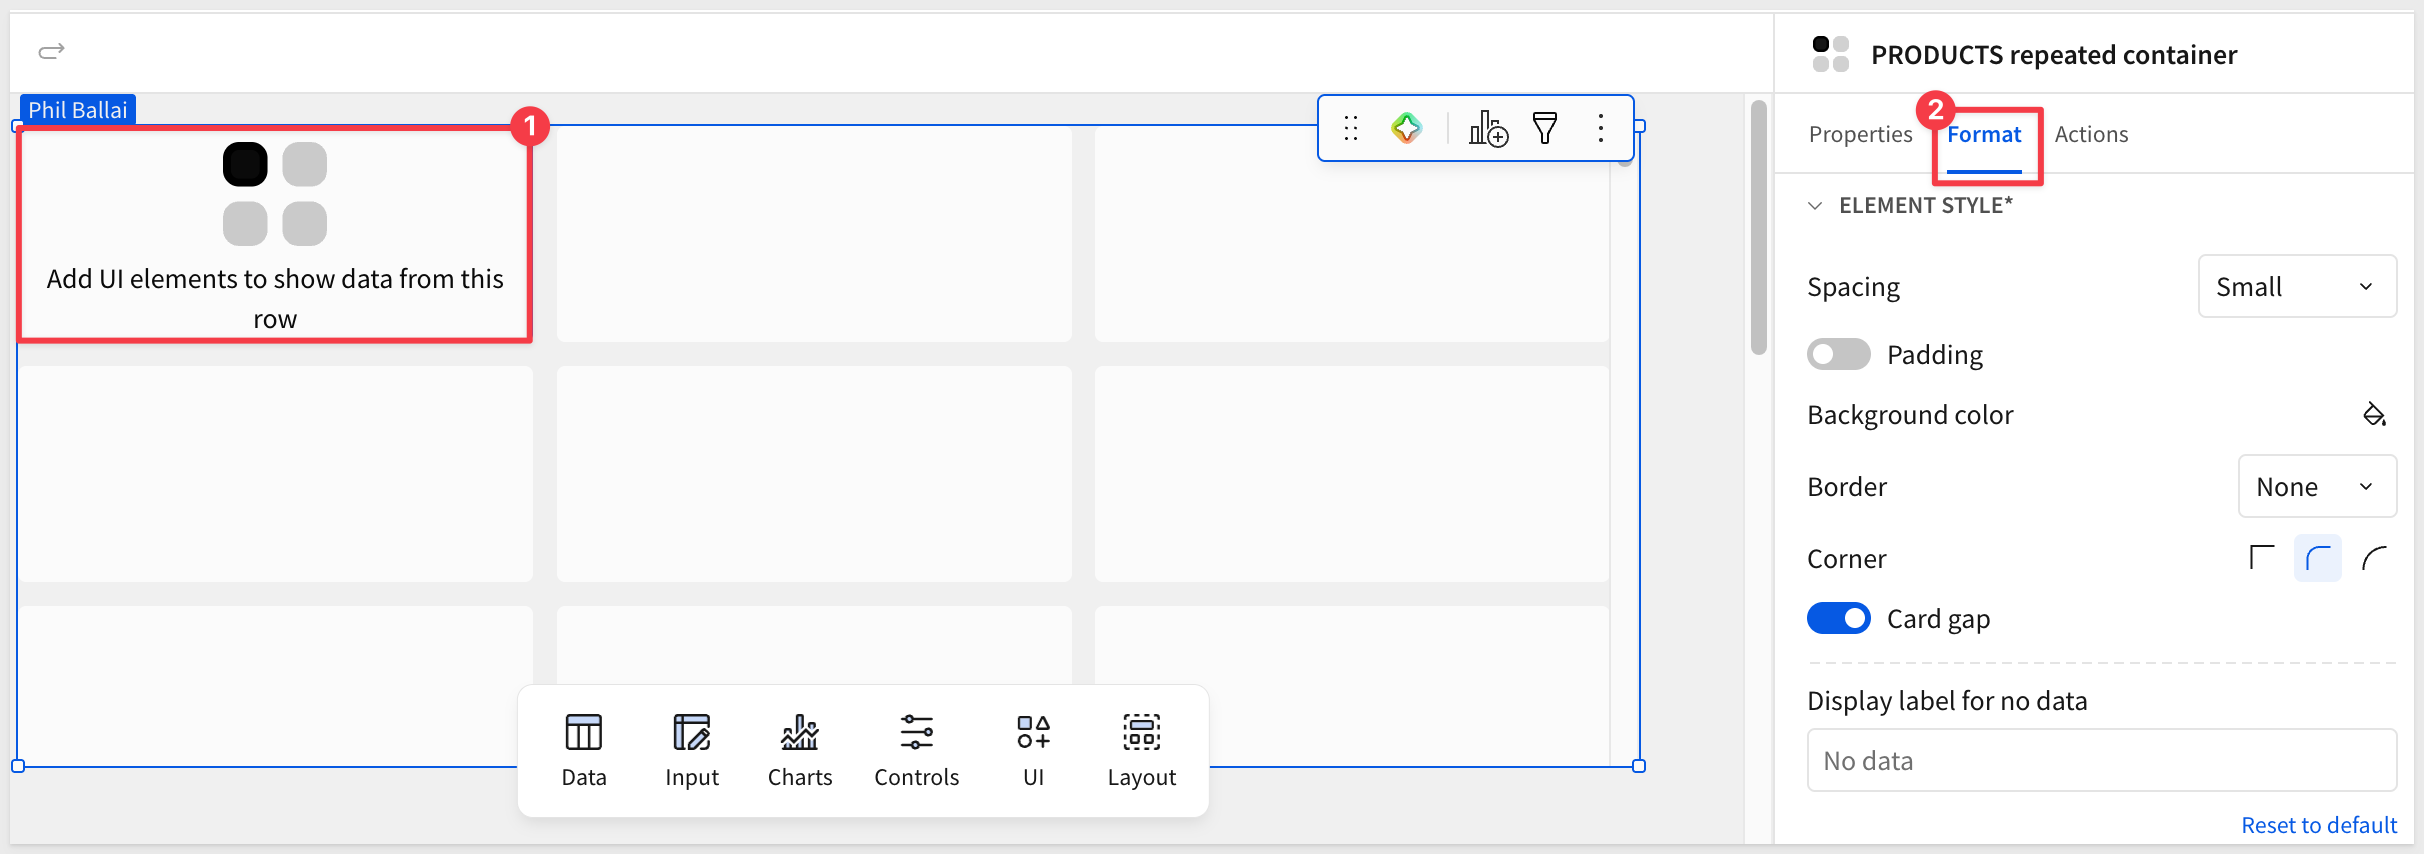Switch to the Properties tab
2424x854 pixels.
(x=1860, y=134)
